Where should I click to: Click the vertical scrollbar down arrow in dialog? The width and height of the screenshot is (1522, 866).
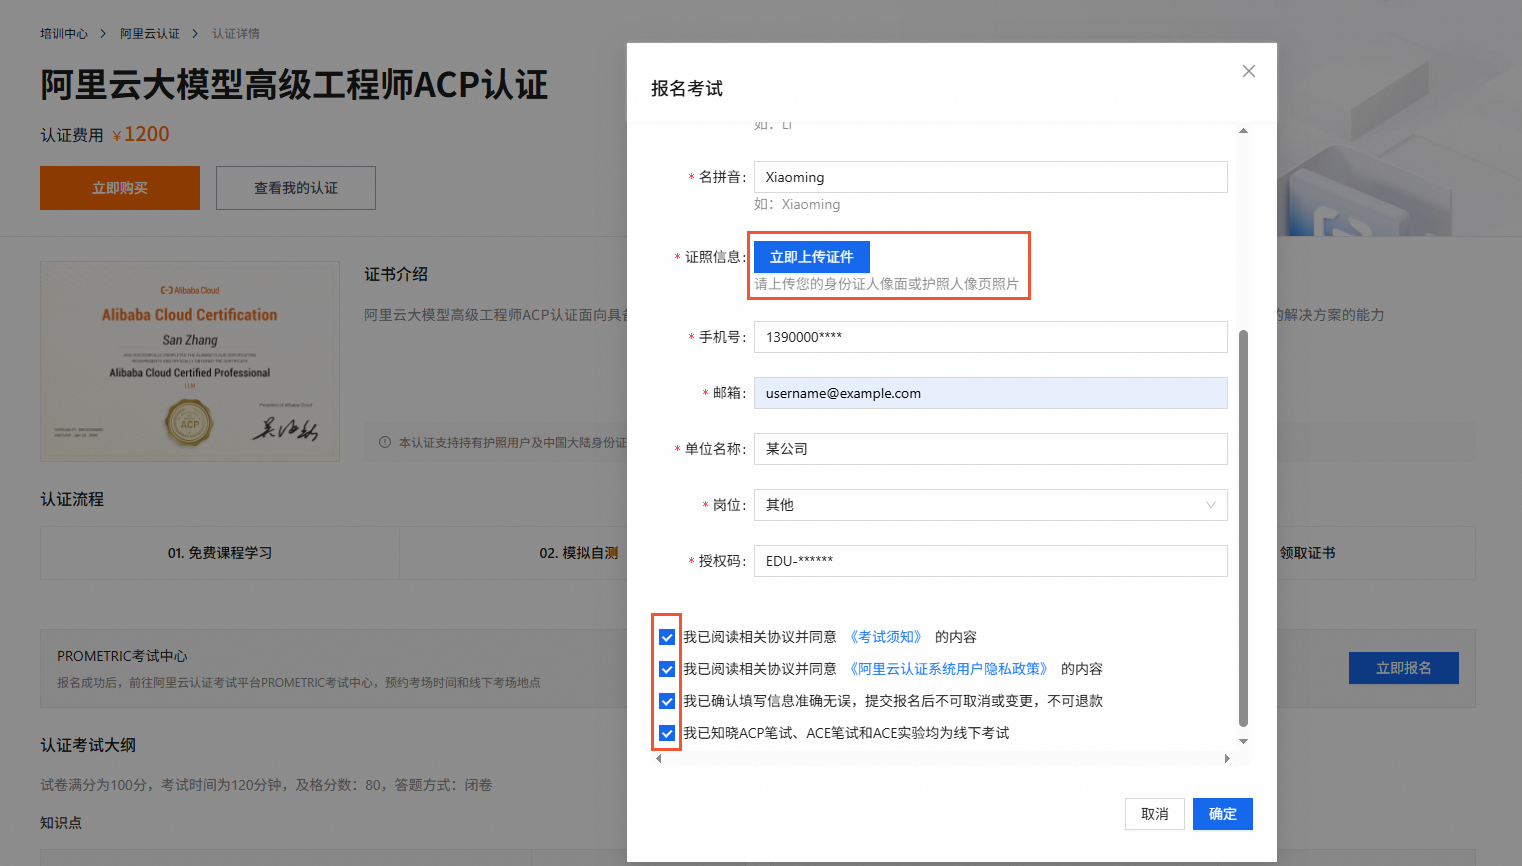coord(1243,741)
